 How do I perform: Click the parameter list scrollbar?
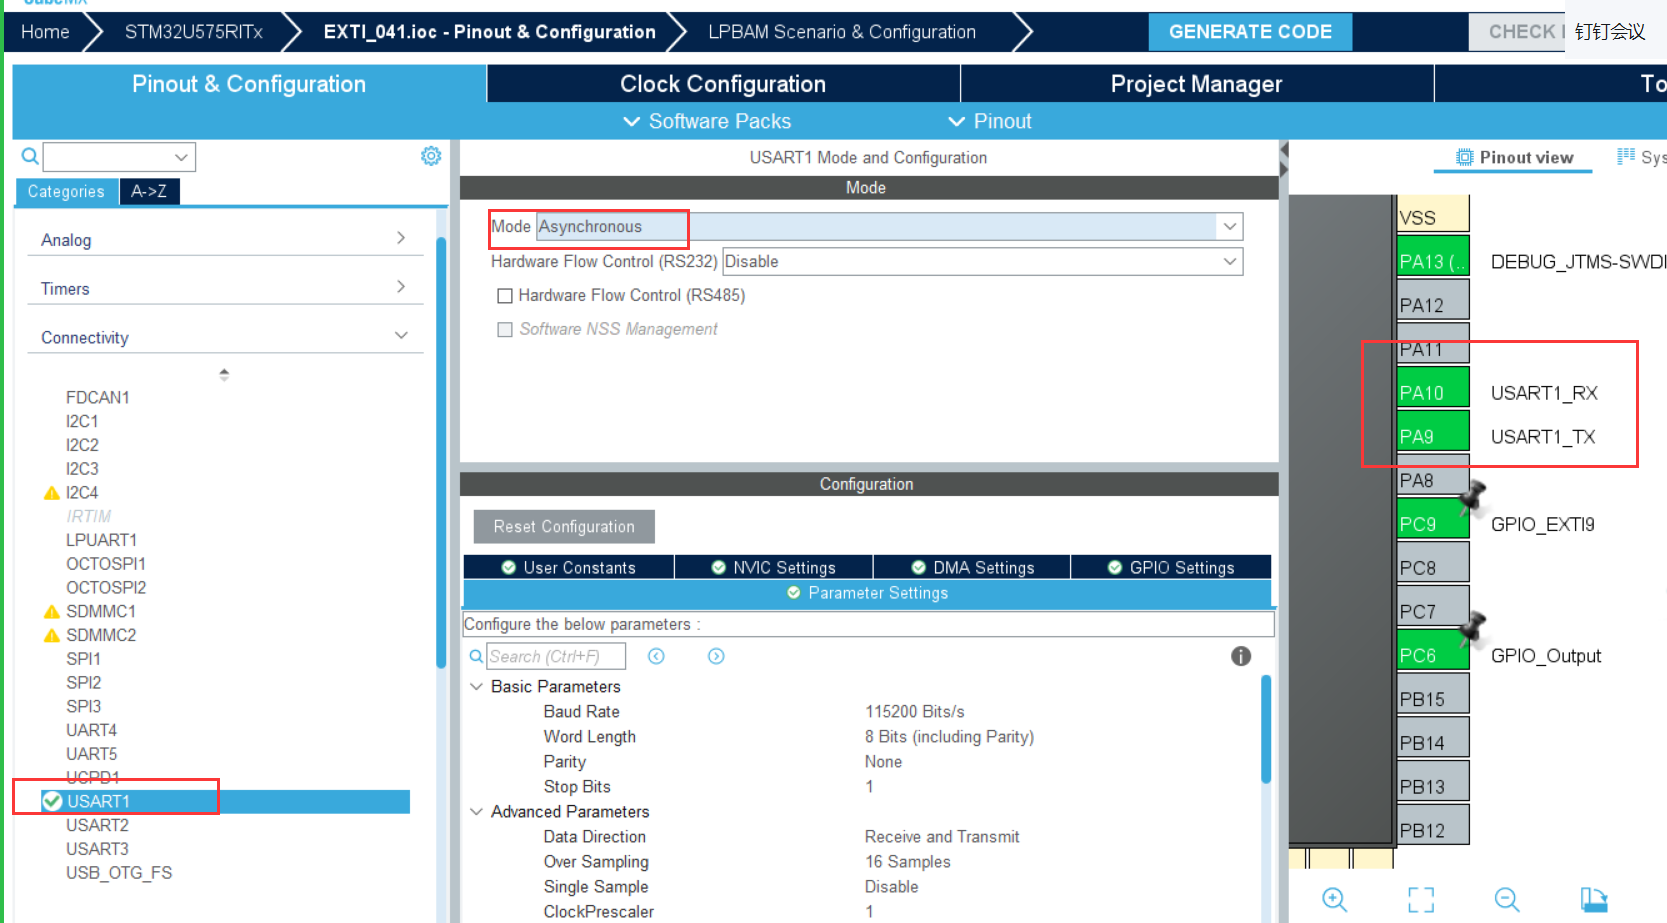1266,729
